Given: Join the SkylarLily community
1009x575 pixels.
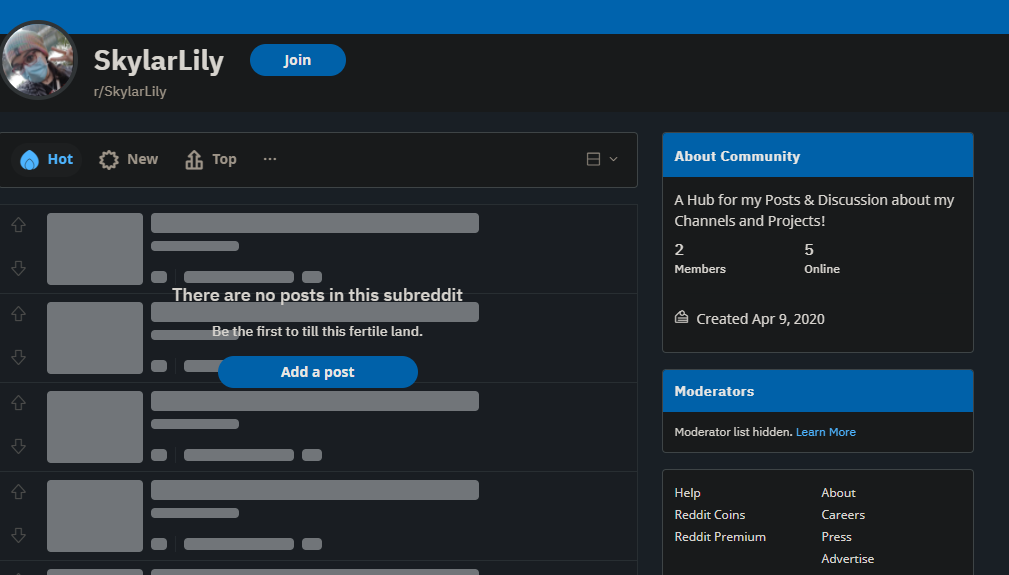Looking at the screenshot, I should click(x=297, y=60).
